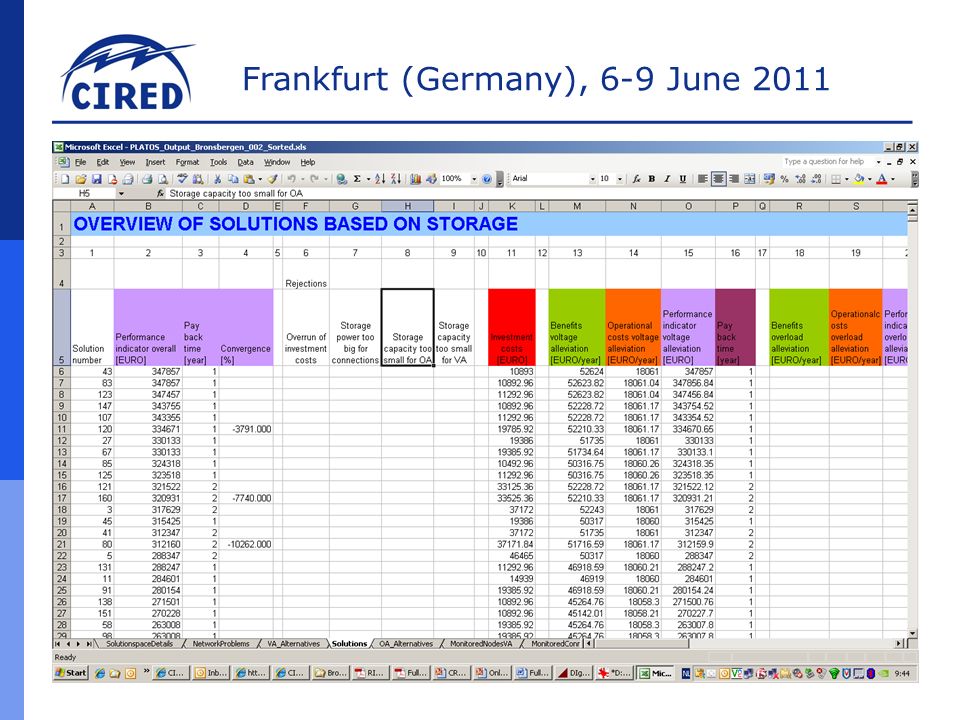Screen dimensions: 960x720
Task: Click the 'Type a question for help' box
Action: pyautogui.click(x=827, y=162)
